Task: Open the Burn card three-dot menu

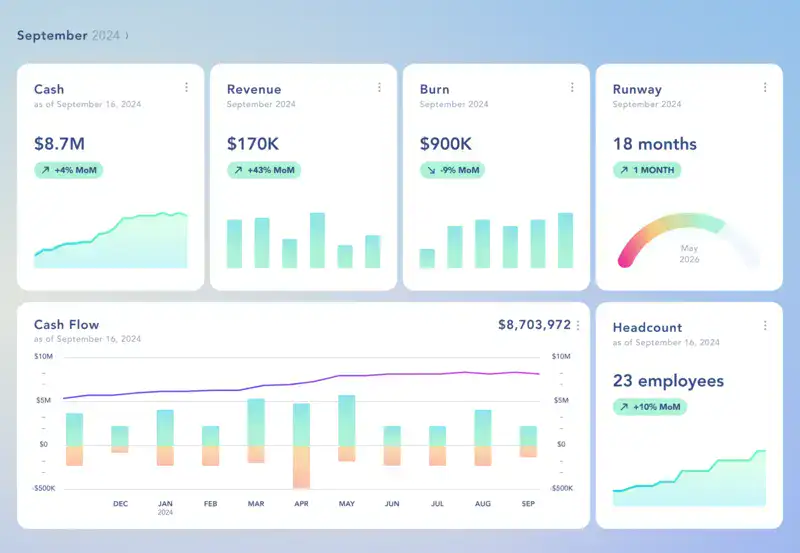Action: click(x=572, y=88)
